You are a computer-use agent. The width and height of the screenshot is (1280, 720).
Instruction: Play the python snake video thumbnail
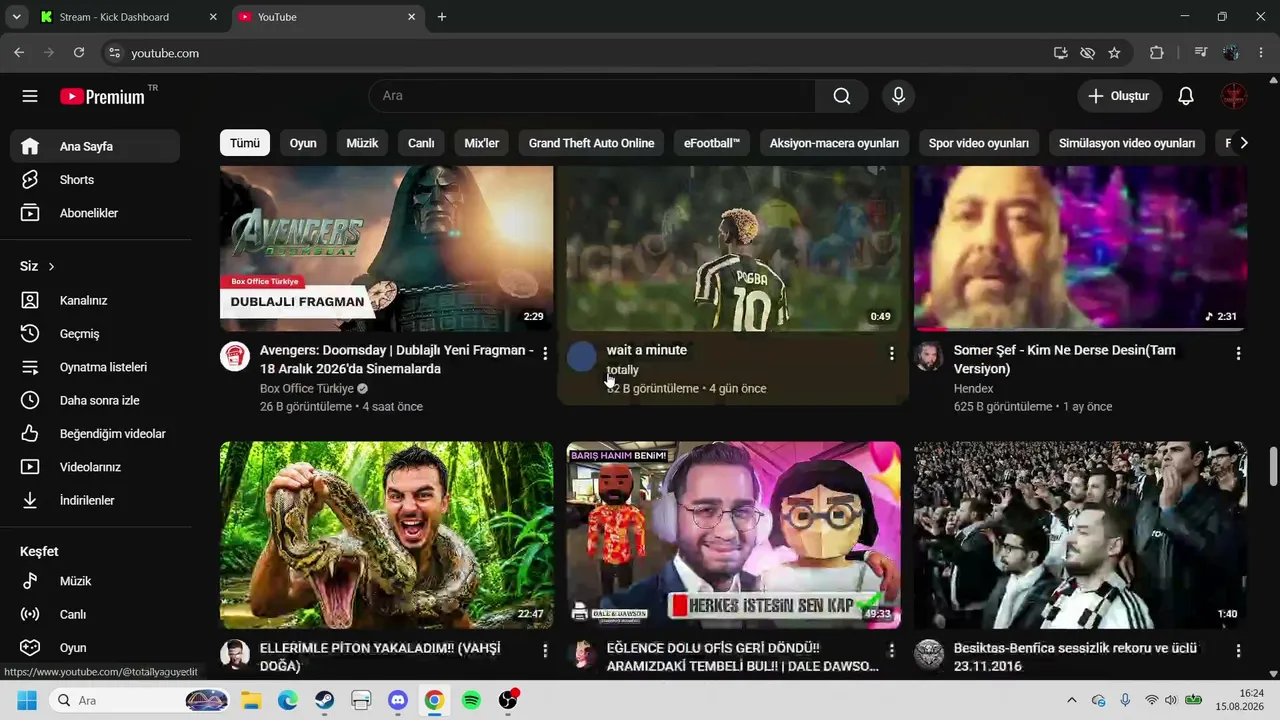point(386,535)
